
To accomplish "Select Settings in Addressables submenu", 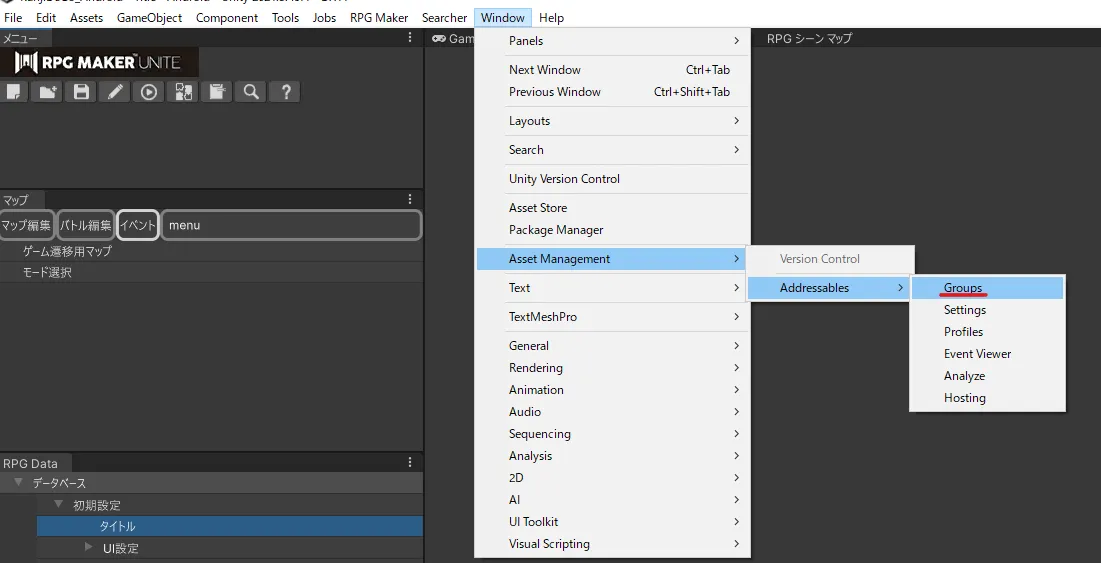I will (x=987, y=310).
